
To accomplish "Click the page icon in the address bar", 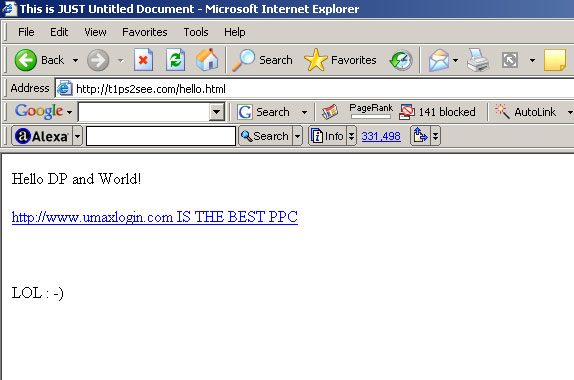I will pyautogui.click(x=64, y=89).
